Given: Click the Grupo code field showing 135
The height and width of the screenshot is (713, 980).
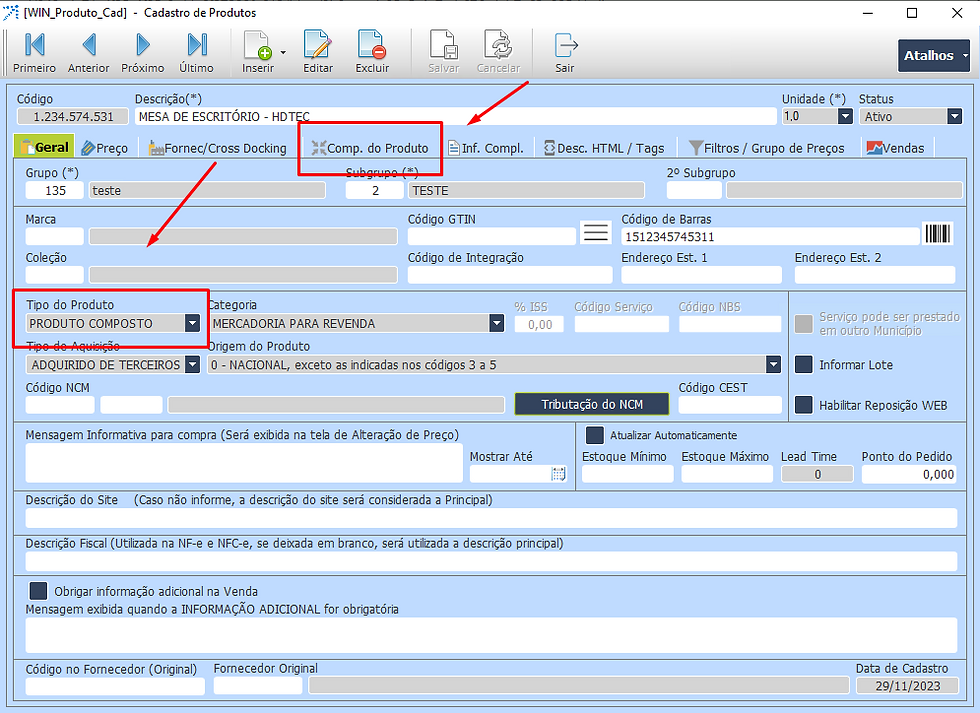Looking at the screenshot, I should click(x=54, y=190).
